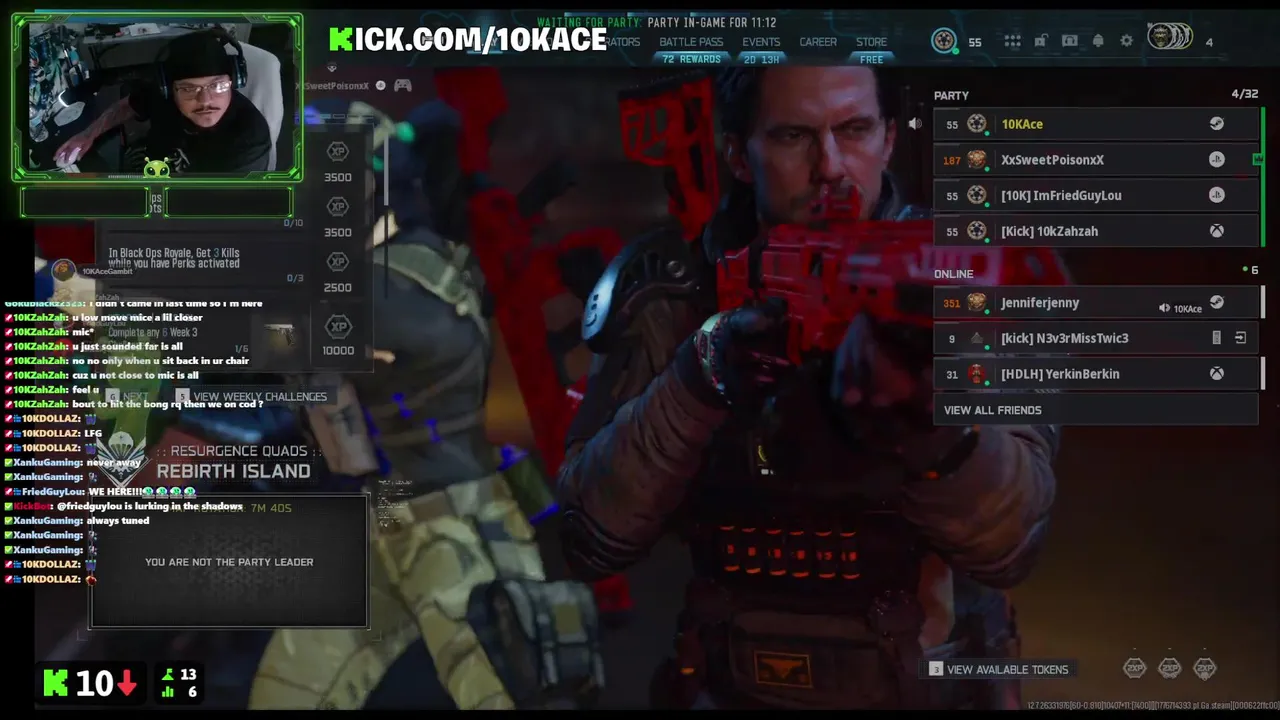Click the player level 55 emblem
This screenshot has height=720, width=1280.
pyautogui.click(x=944, y=41)
